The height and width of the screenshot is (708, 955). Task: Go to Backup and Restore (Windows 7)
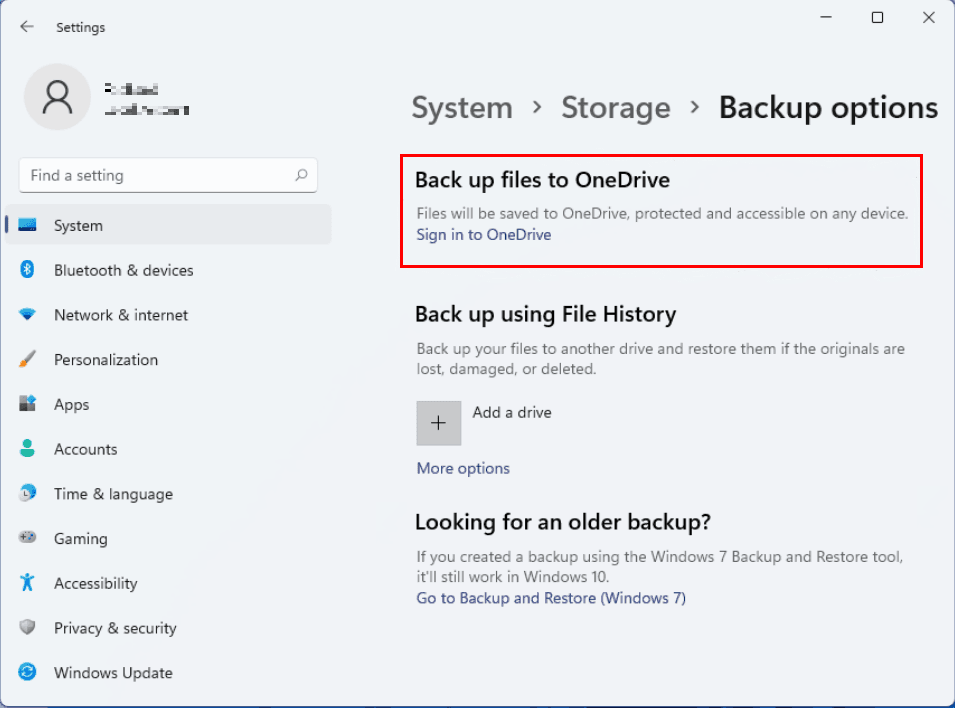click(551, 598)
